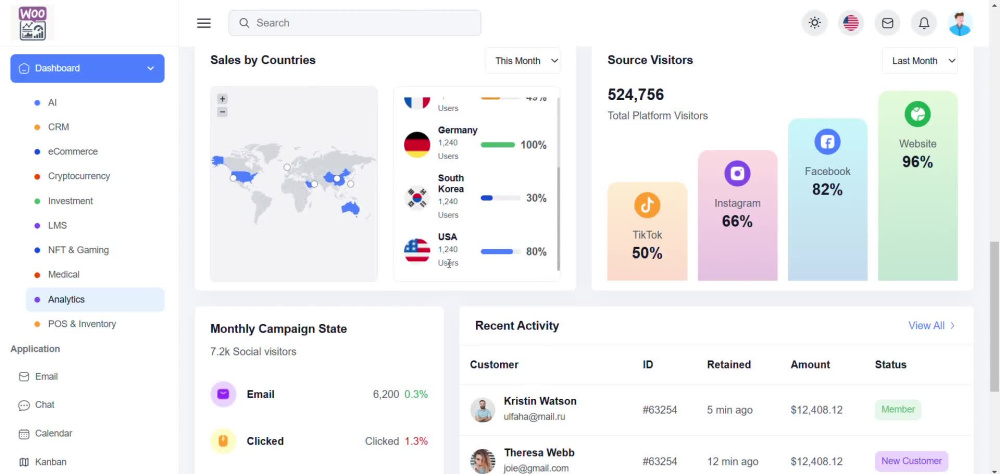This screenshot has width=1000, height=474.
Task: Click Theresa Webb's avatar
Action: (483, 461)
